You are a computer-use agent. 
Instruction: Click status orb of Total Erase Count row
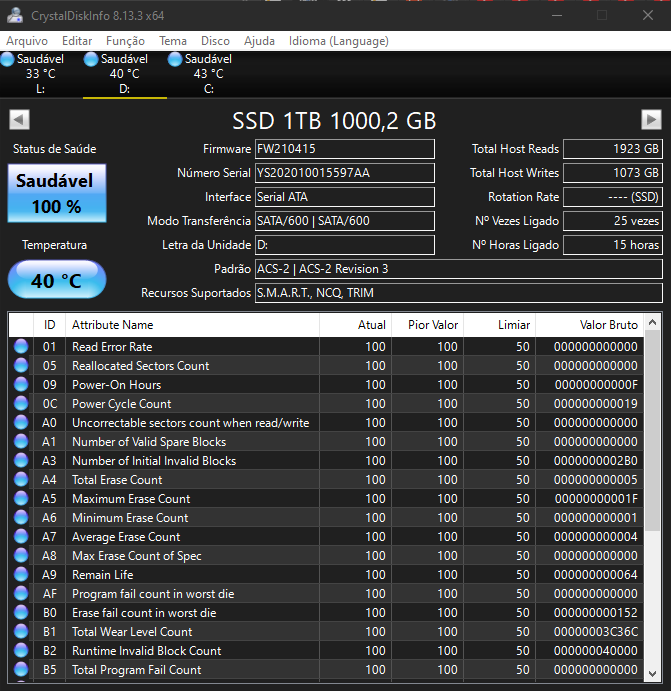coord(21,479)
